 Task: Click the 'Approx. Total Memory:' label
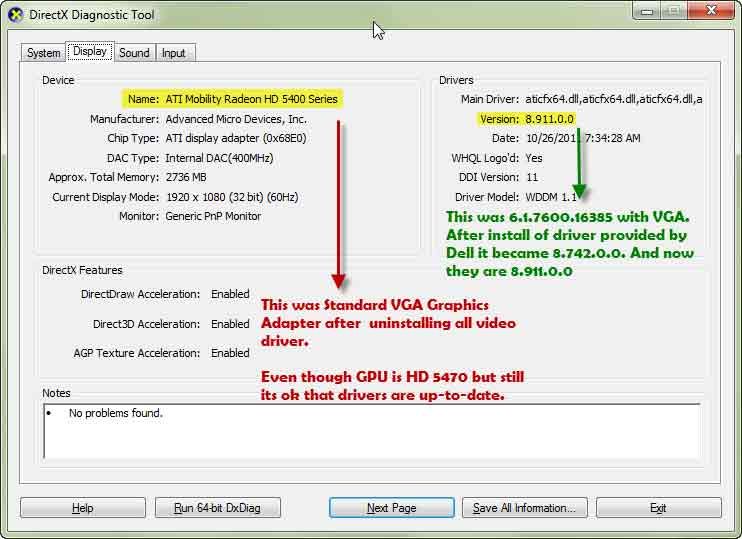tap(104, 177)
